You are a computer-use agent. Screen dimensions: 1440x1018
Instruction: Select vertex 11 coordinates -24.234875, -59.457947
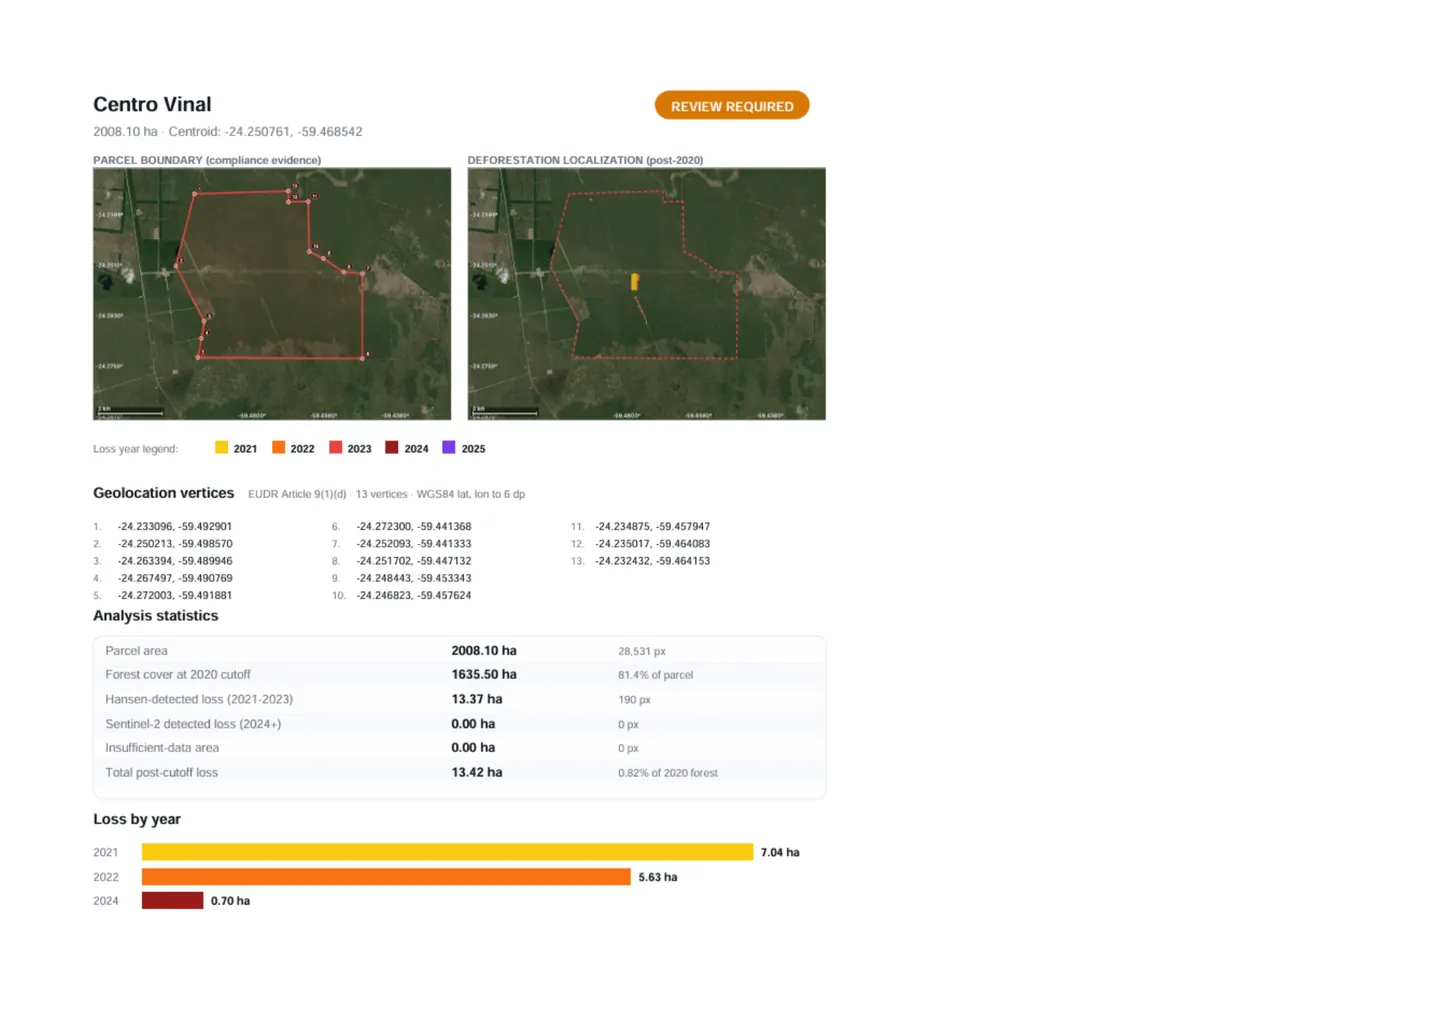point(653,526)
